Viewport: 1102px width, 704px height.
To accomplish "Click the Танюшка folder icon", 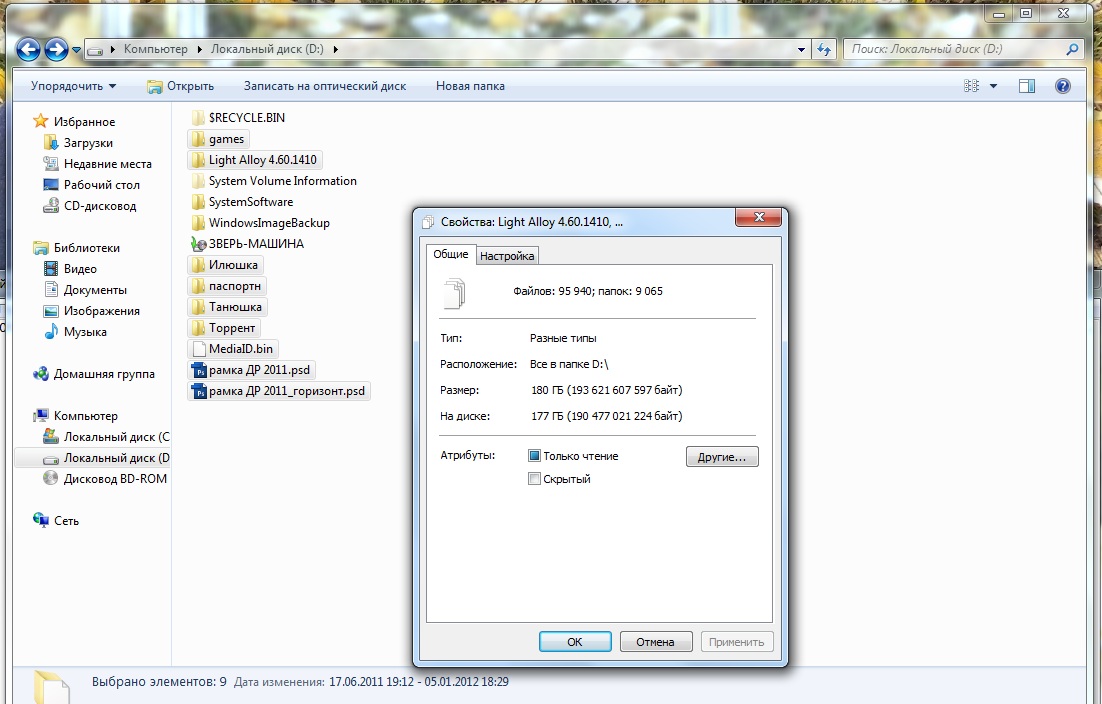I will pyautogui.click(x=198, y=307).
